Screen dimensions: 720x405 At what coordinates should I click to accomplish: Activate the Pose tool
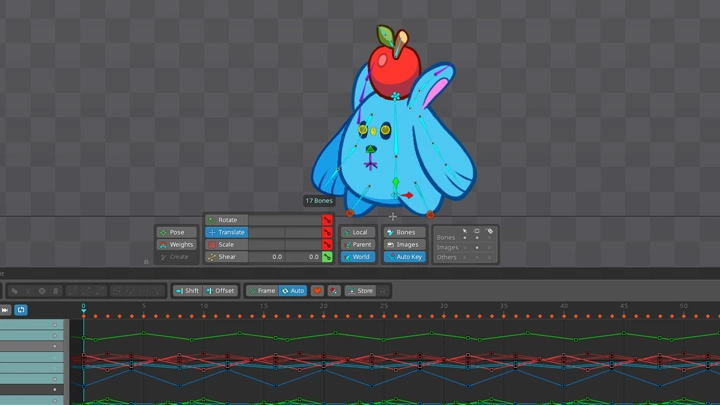[x=176, y=232]
